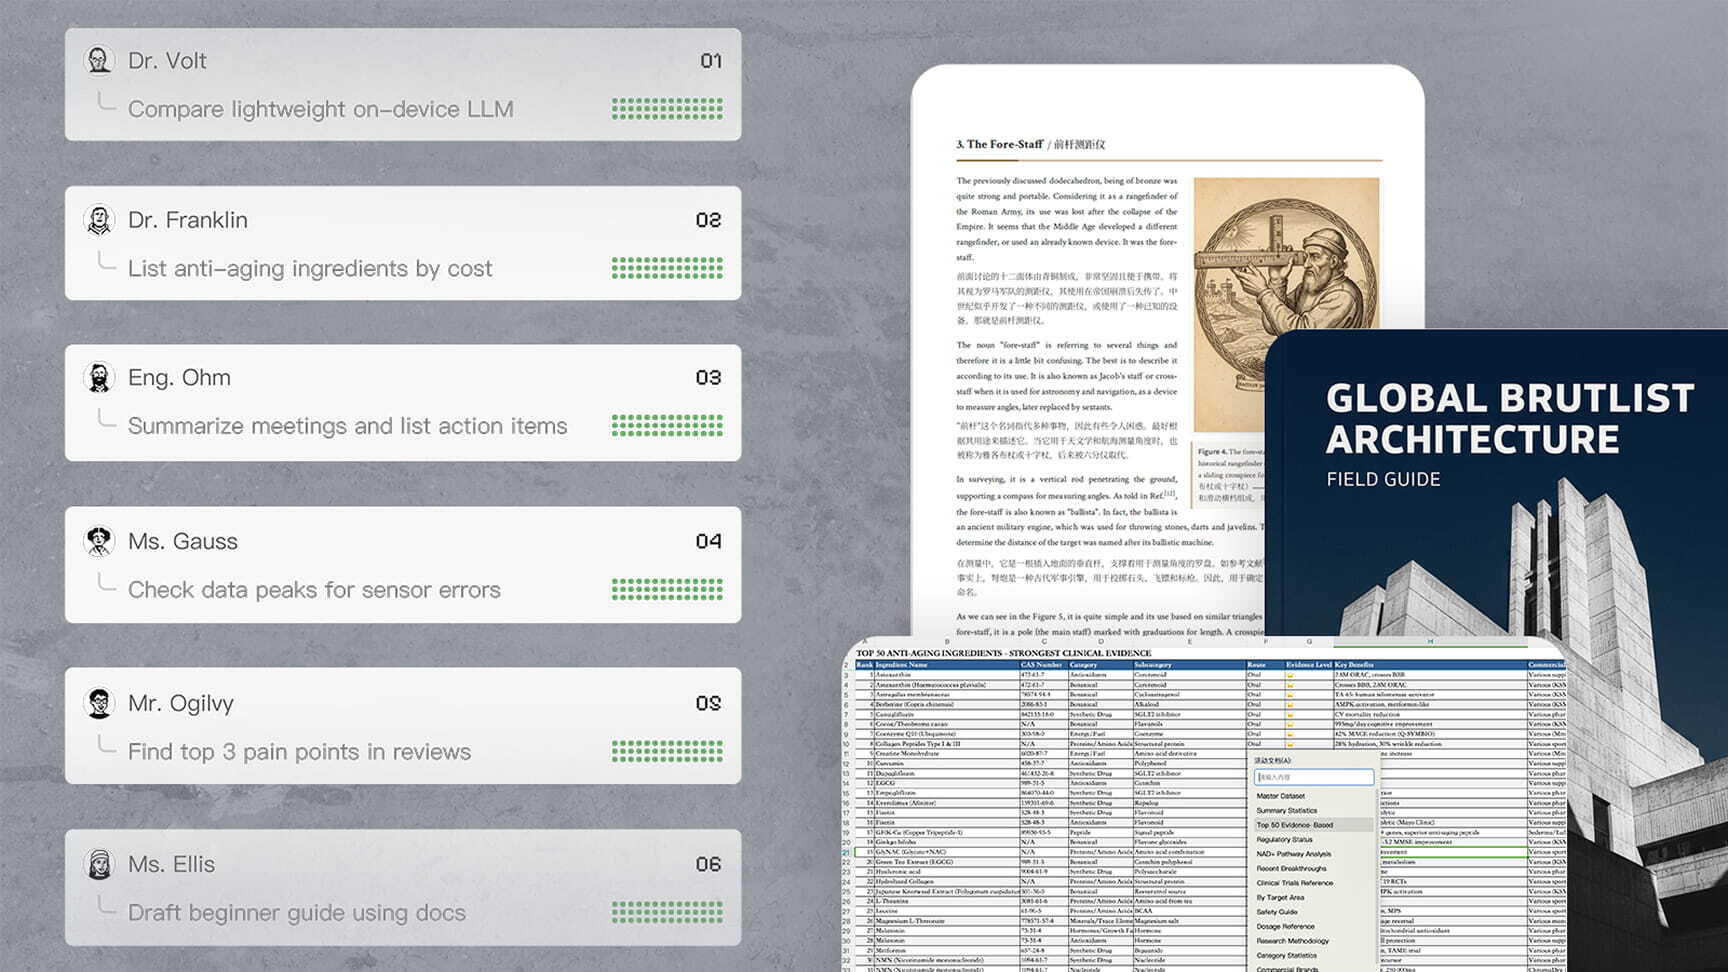Screen dimensions: 1728x972
Task: Open the 'Summarize meetings and list action items' task
Action: [347, 426]
